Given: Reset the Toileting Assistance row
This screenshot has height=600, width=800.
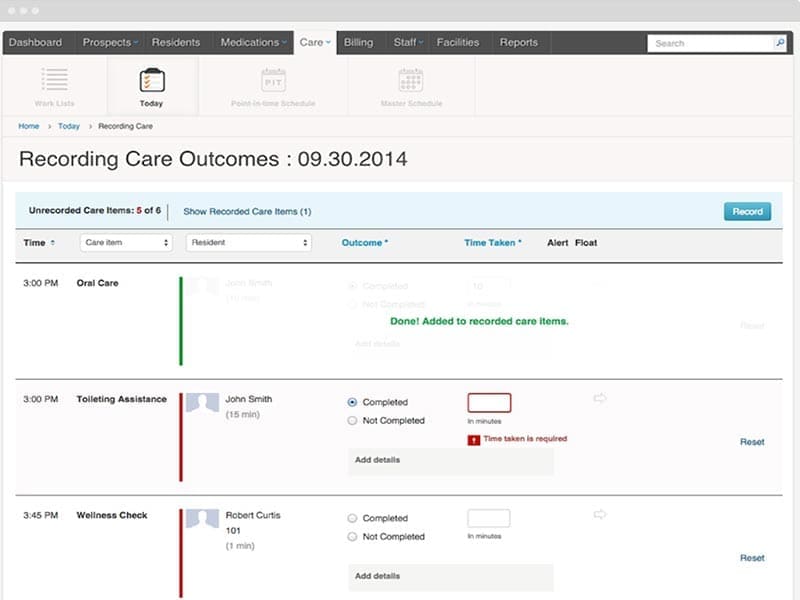Looking at the screenshot, I should coord(752,442).
